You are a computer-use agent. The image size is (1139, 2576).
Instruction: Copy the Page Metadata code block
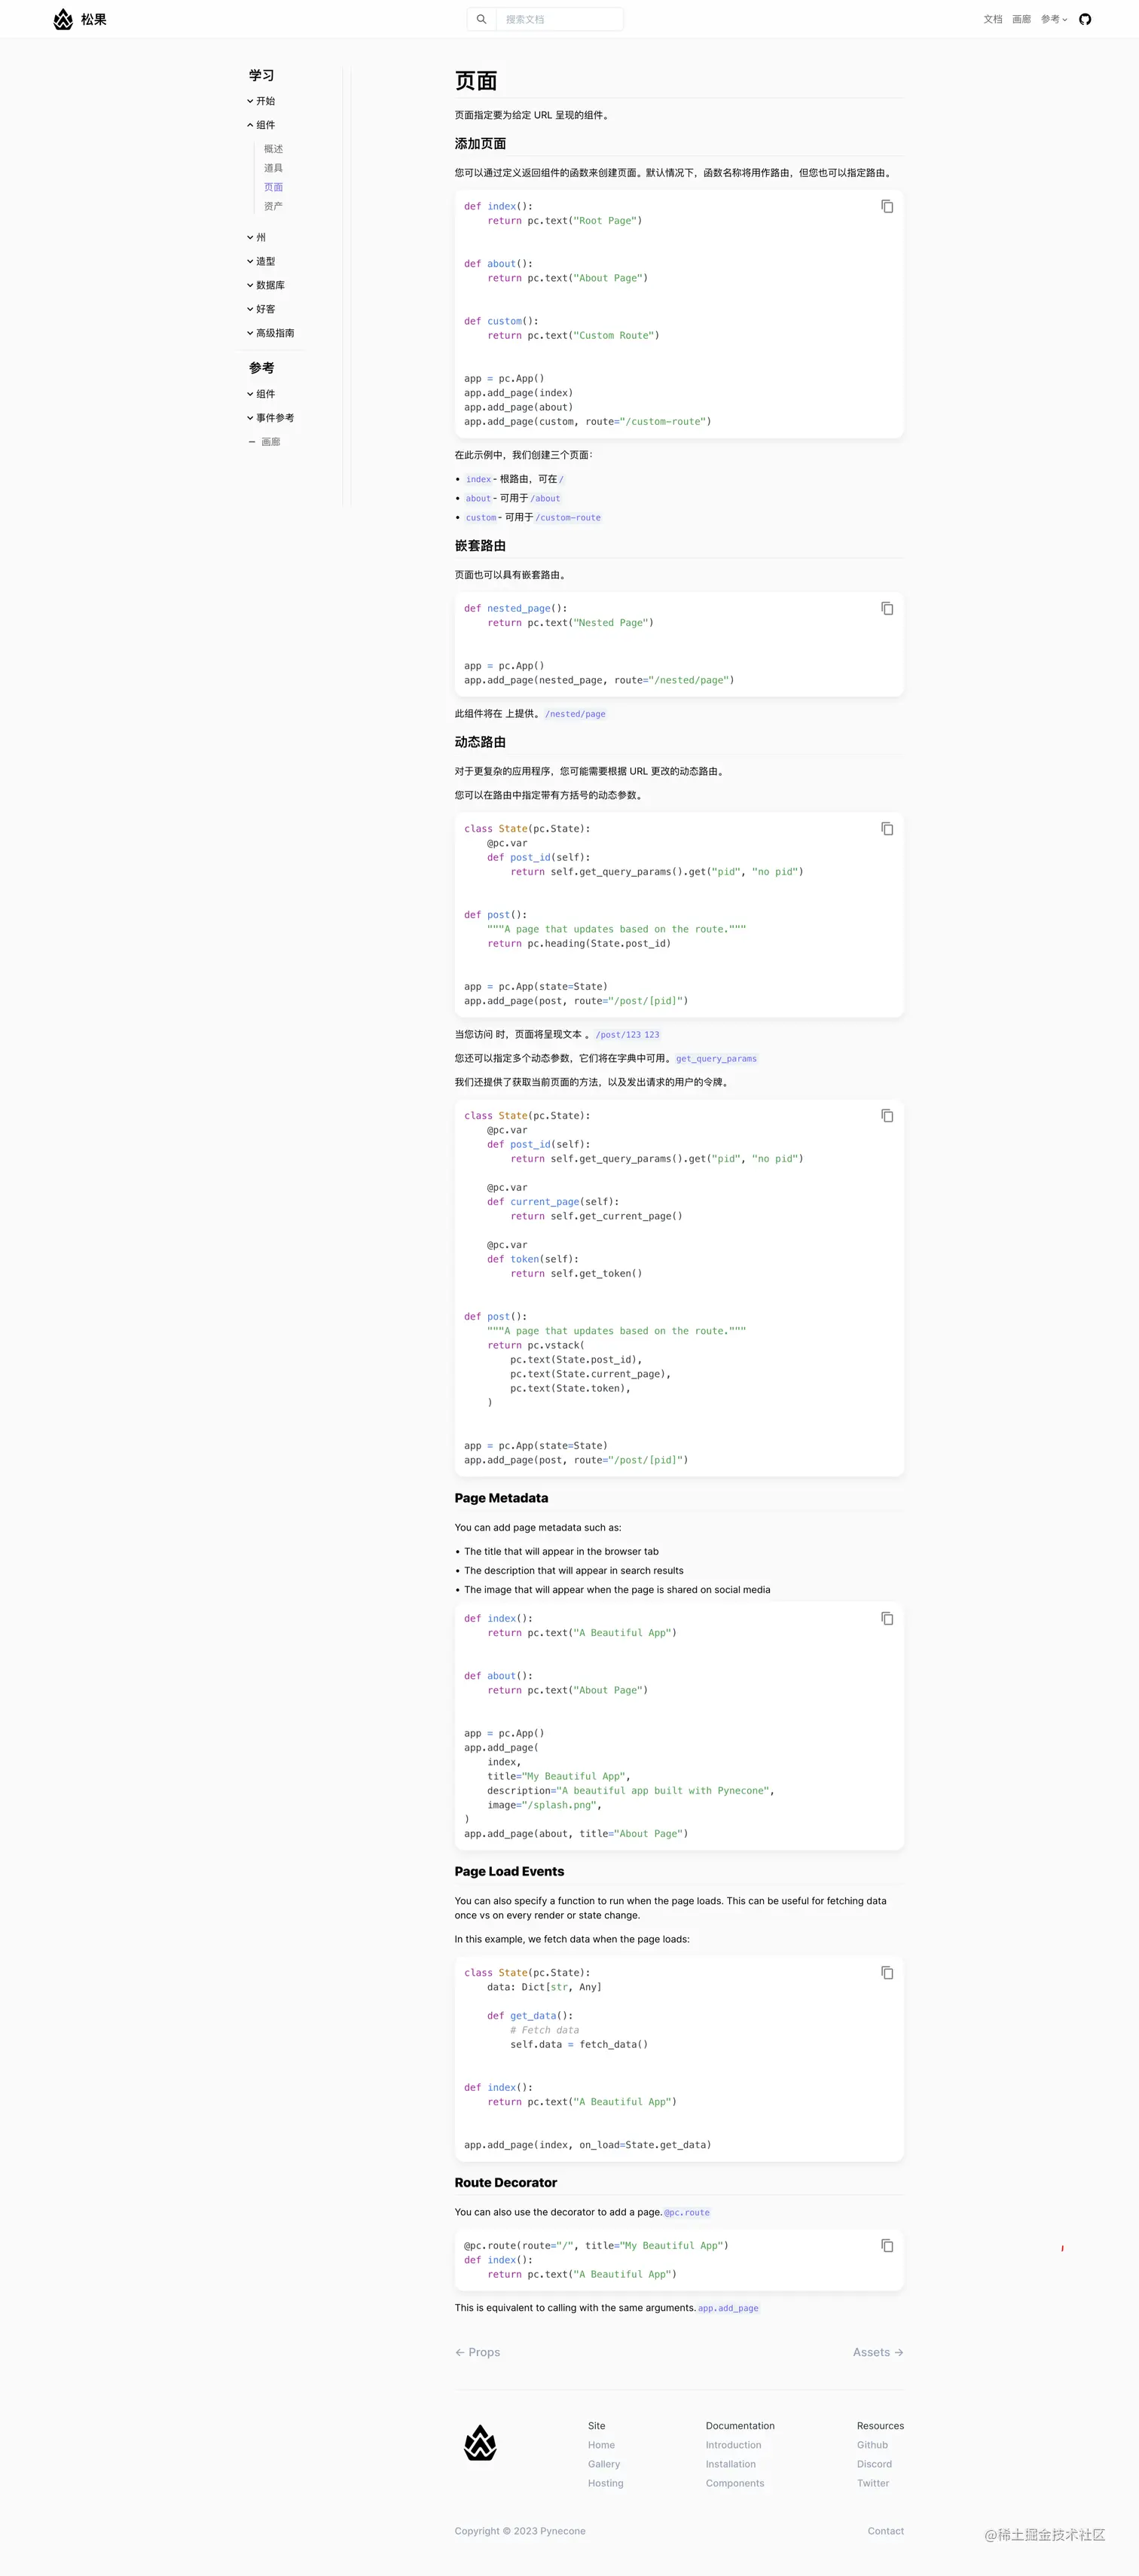tap(886, 1618)
